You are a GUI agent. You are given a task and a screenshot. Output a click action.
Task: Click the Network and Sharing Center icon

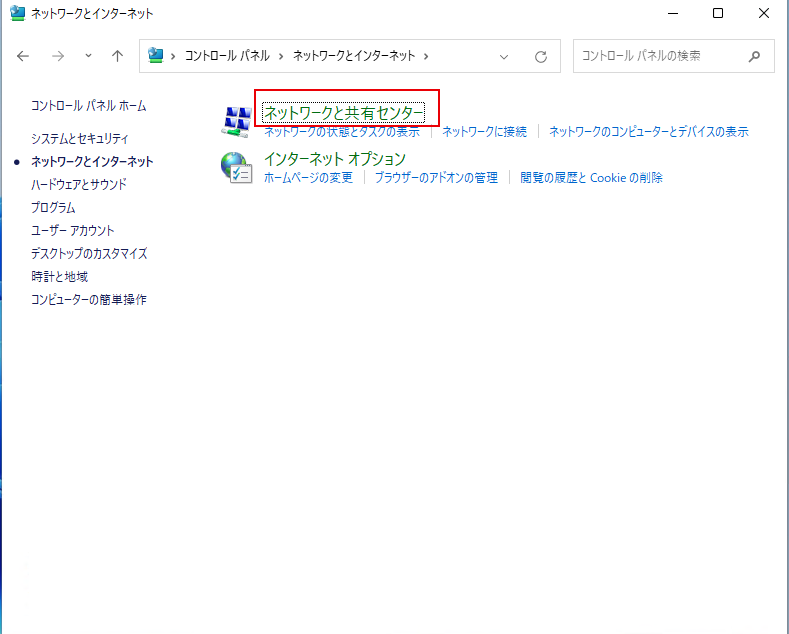235,121
